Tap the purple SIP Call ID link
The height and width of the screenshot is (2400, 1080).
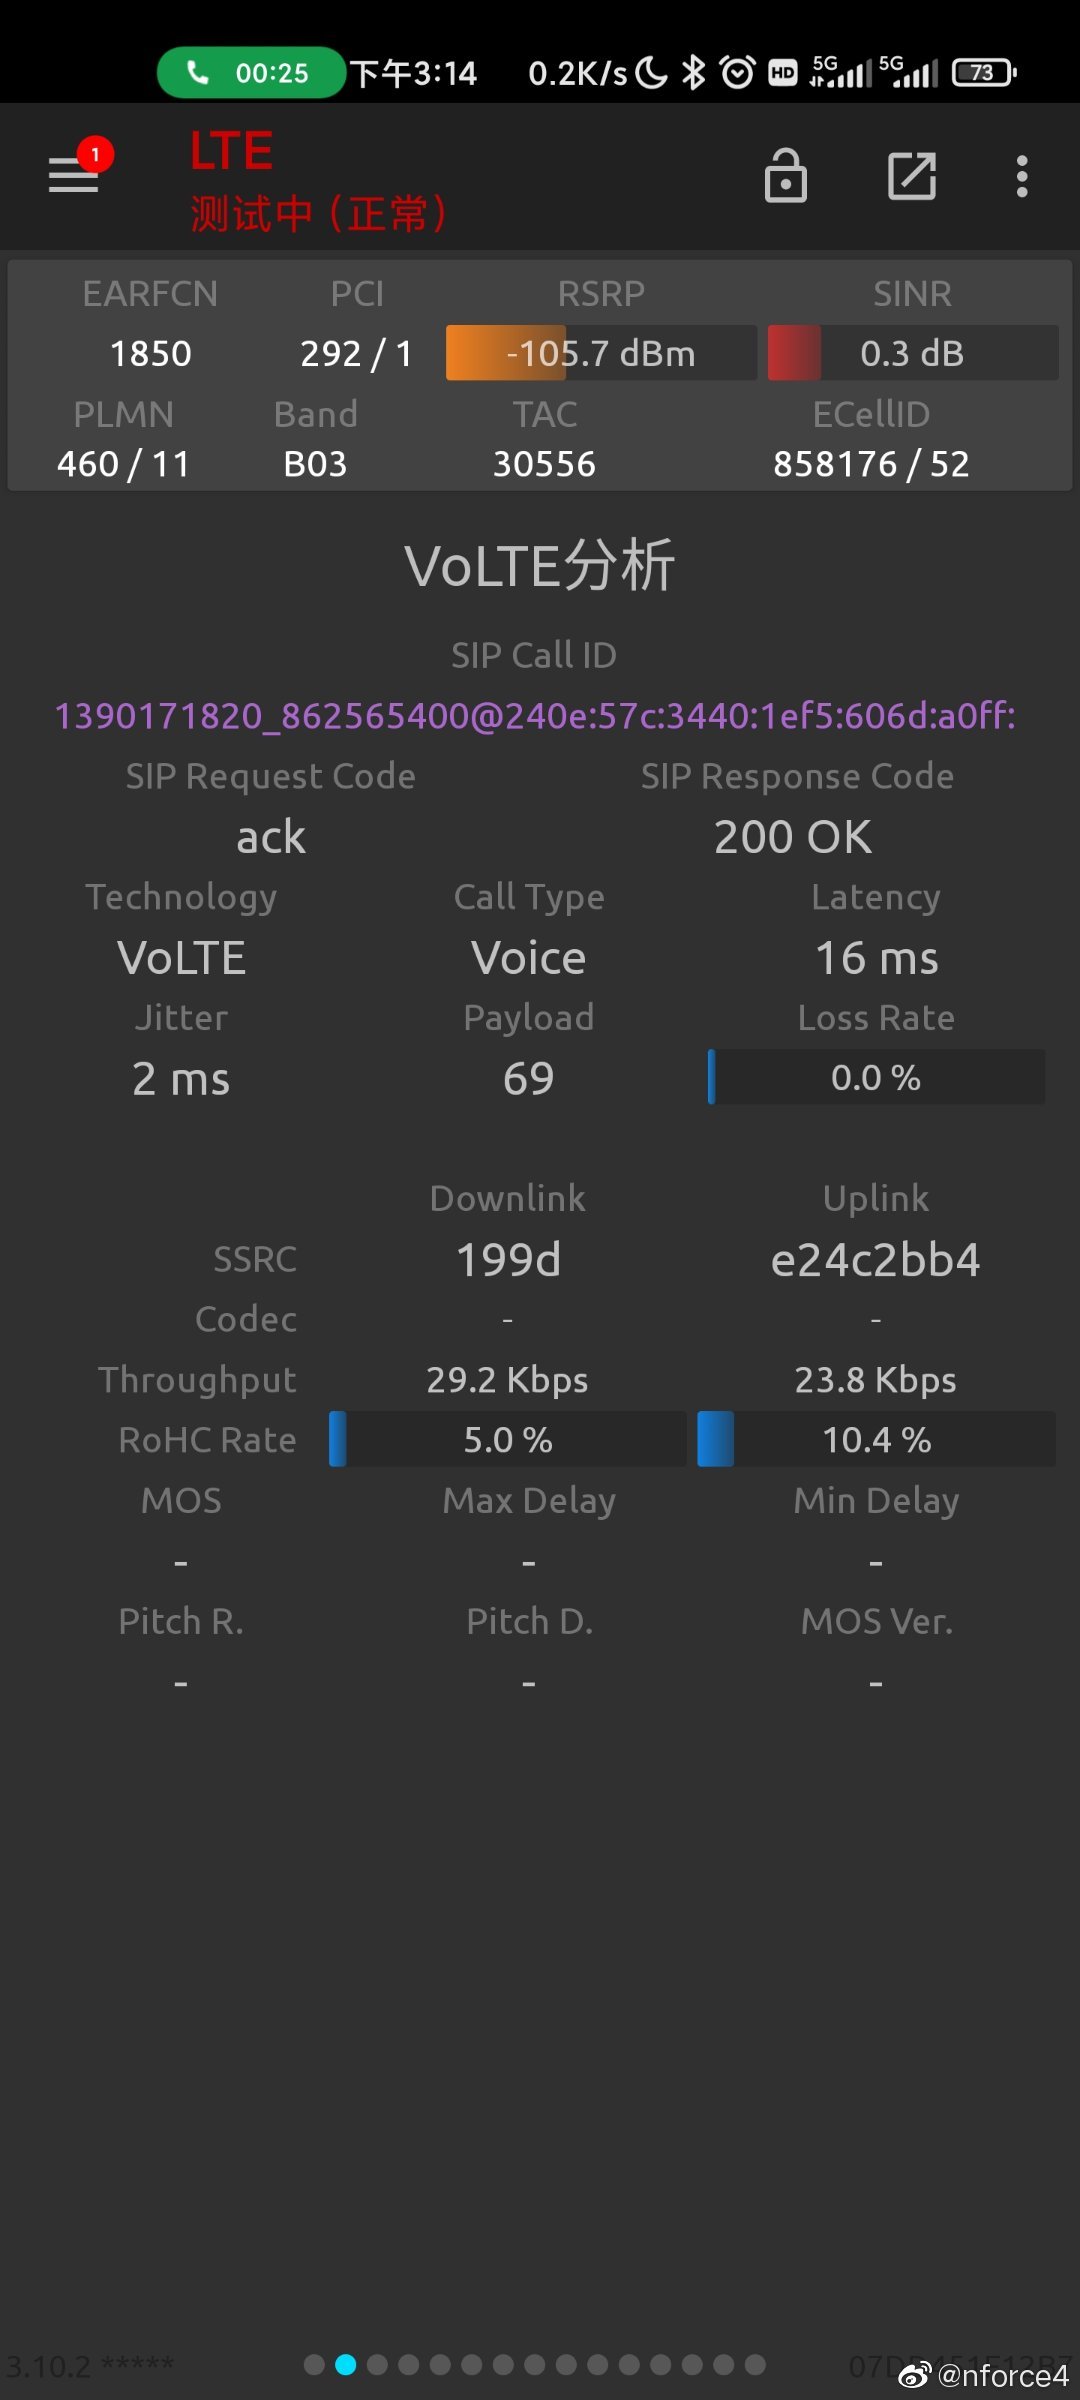click(535, 716)
